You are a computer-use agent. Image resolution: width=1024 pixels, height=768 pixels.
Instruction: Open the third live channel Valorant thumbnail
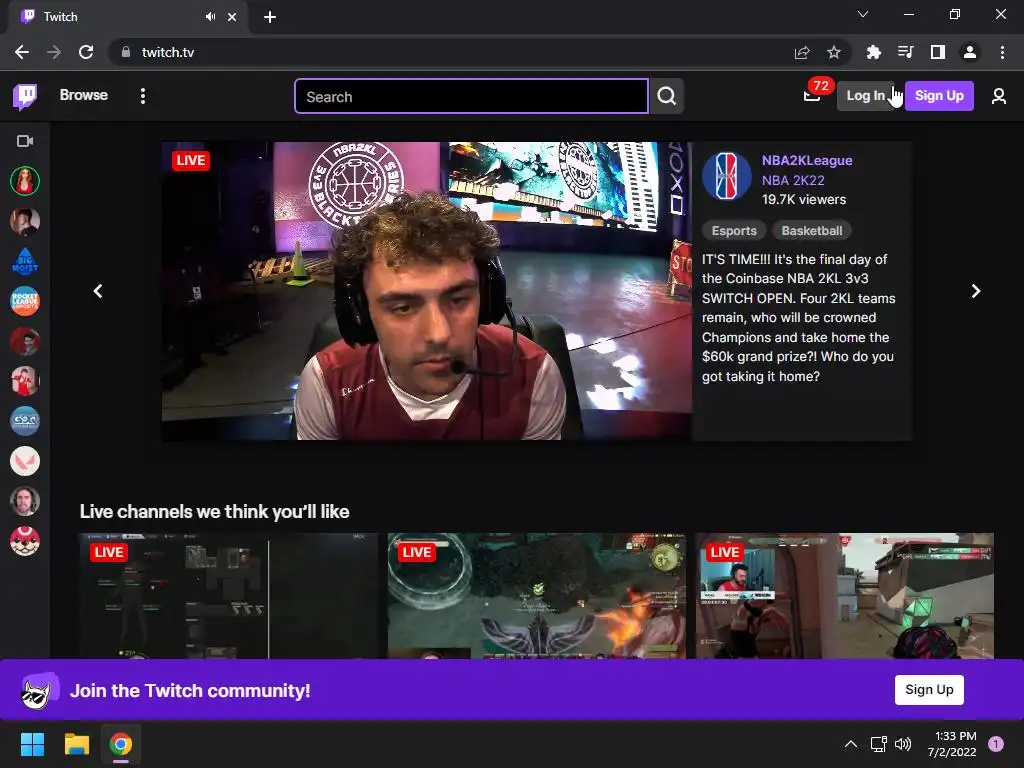[844, 596]
